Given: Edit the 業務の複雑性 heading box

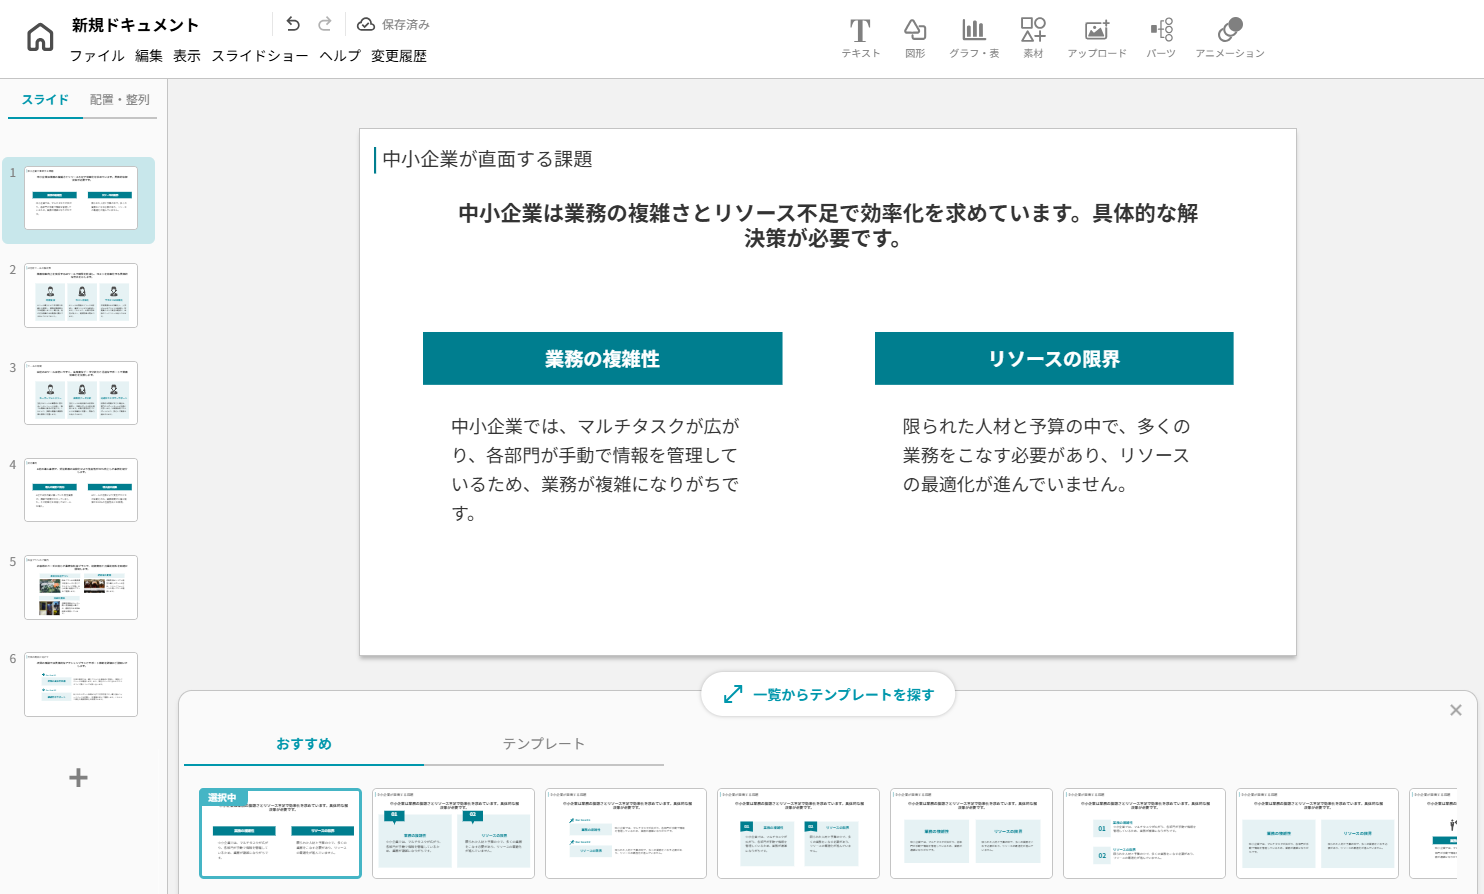Looking at the screenshot, I should pos(602,359).
